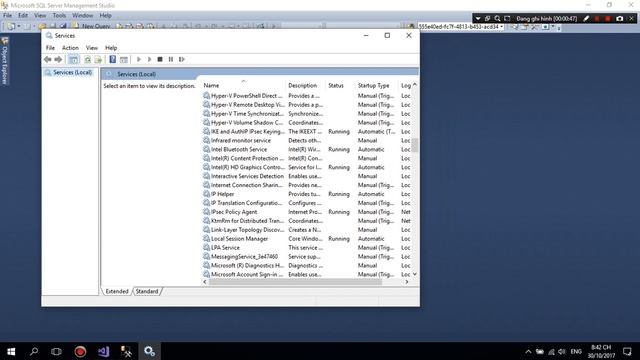Click the scroll-down arrow of services list
Screen dimensions: 640x360
click(415, 274)
